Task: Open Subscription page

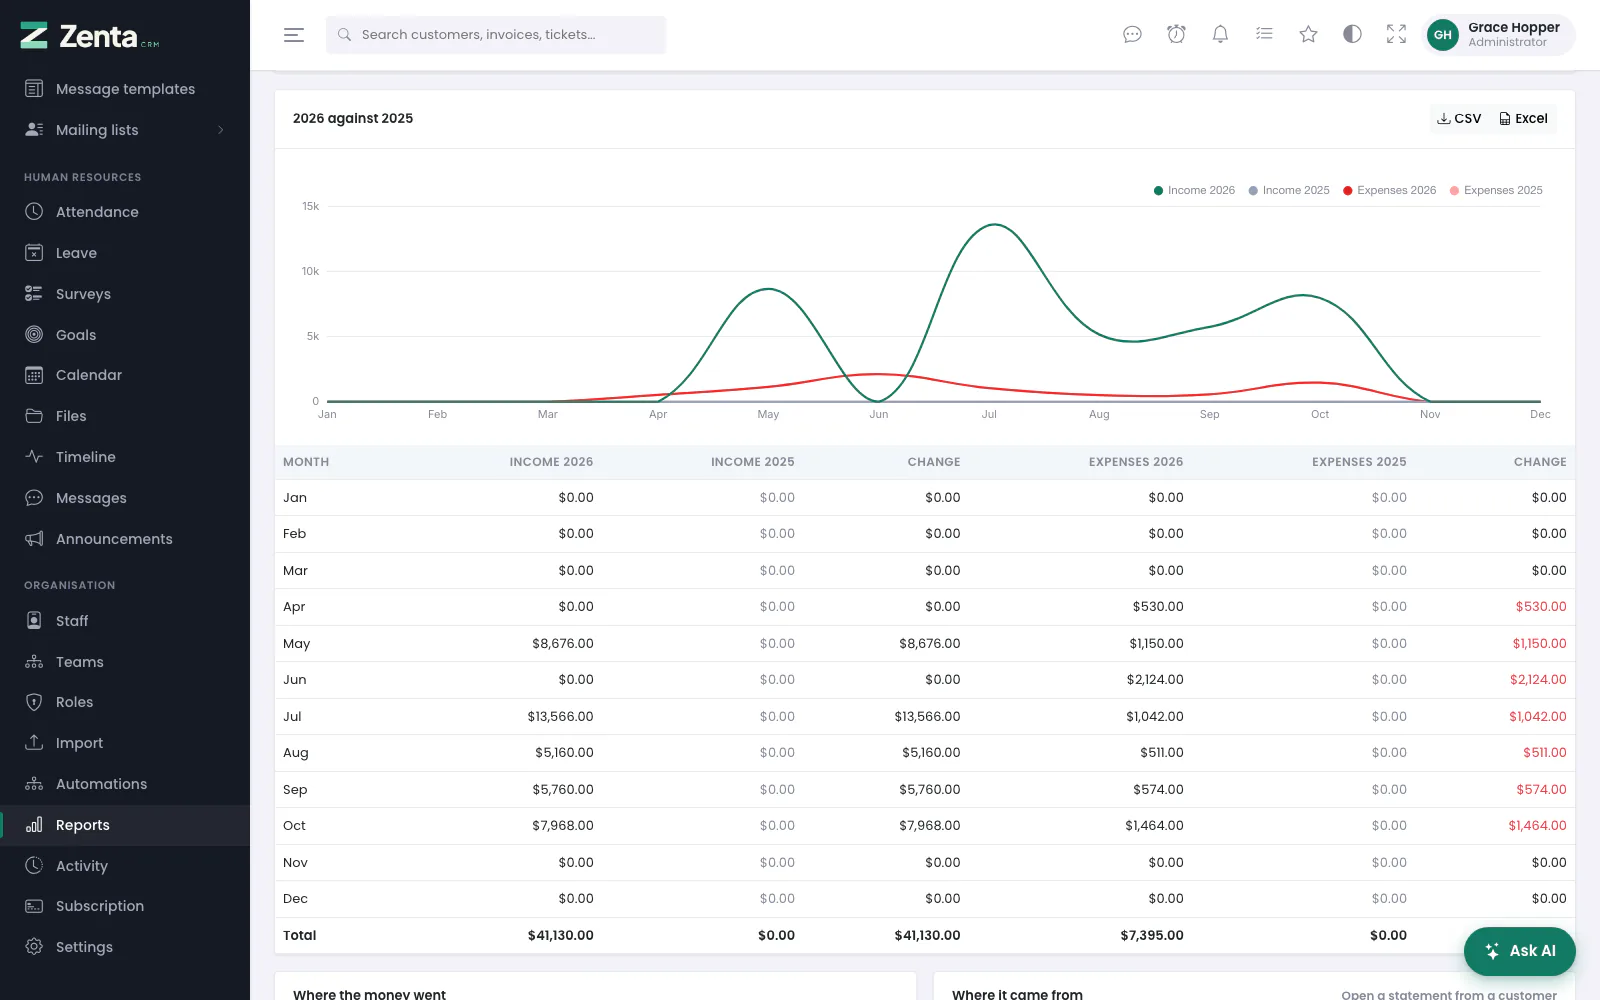Action: 125,906
